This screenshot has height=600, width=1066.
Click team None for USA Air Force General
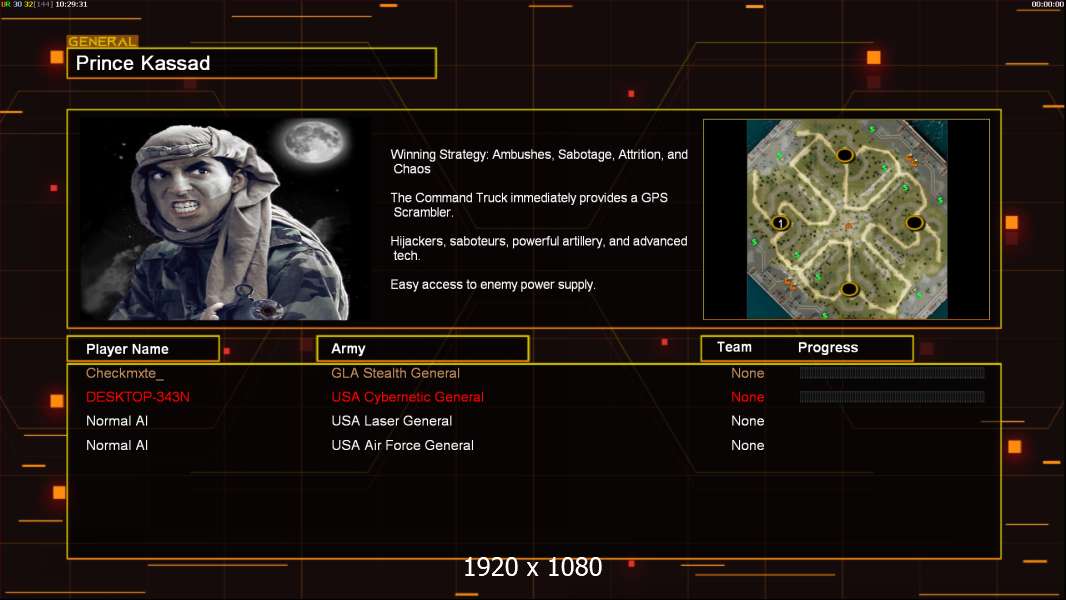click(747, 446)
